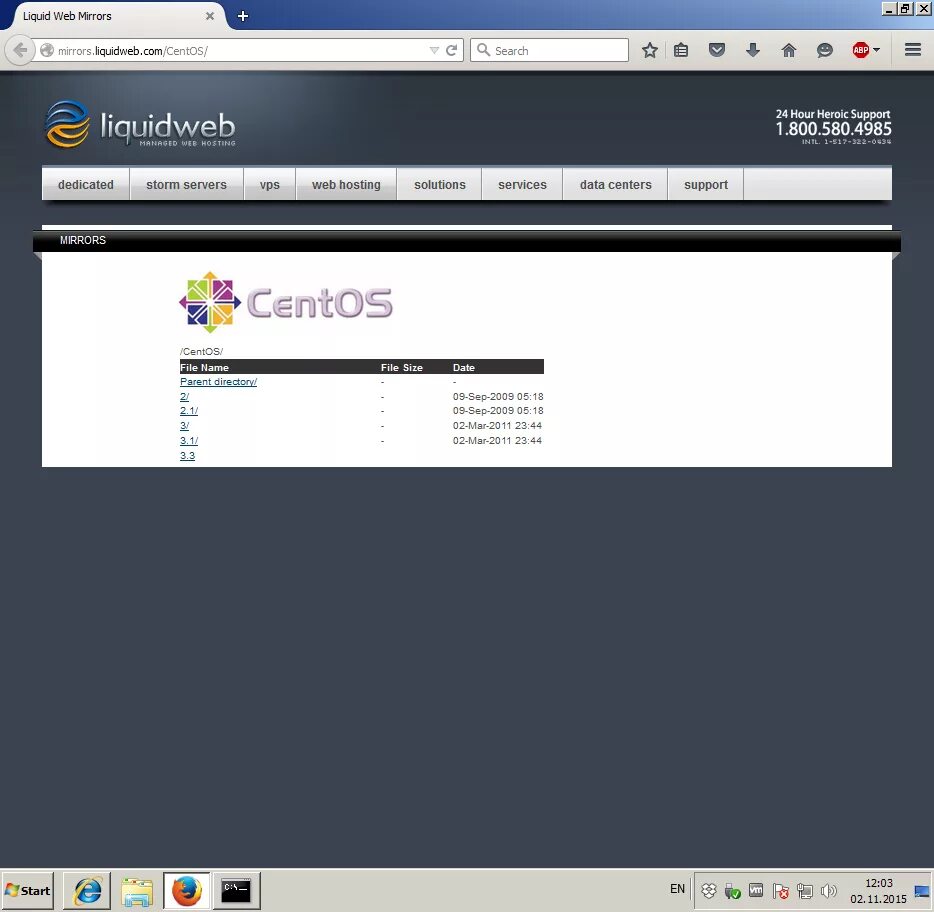Switch to Firefox in the taskbar
The image size is (934, 912).
tap(187, 891)
